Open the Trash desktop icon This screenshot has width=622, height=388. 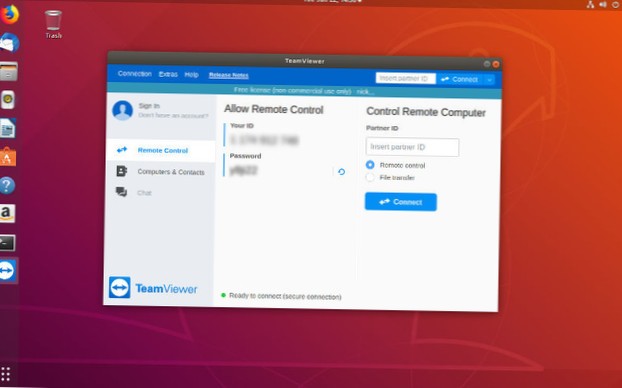point(53,25)
